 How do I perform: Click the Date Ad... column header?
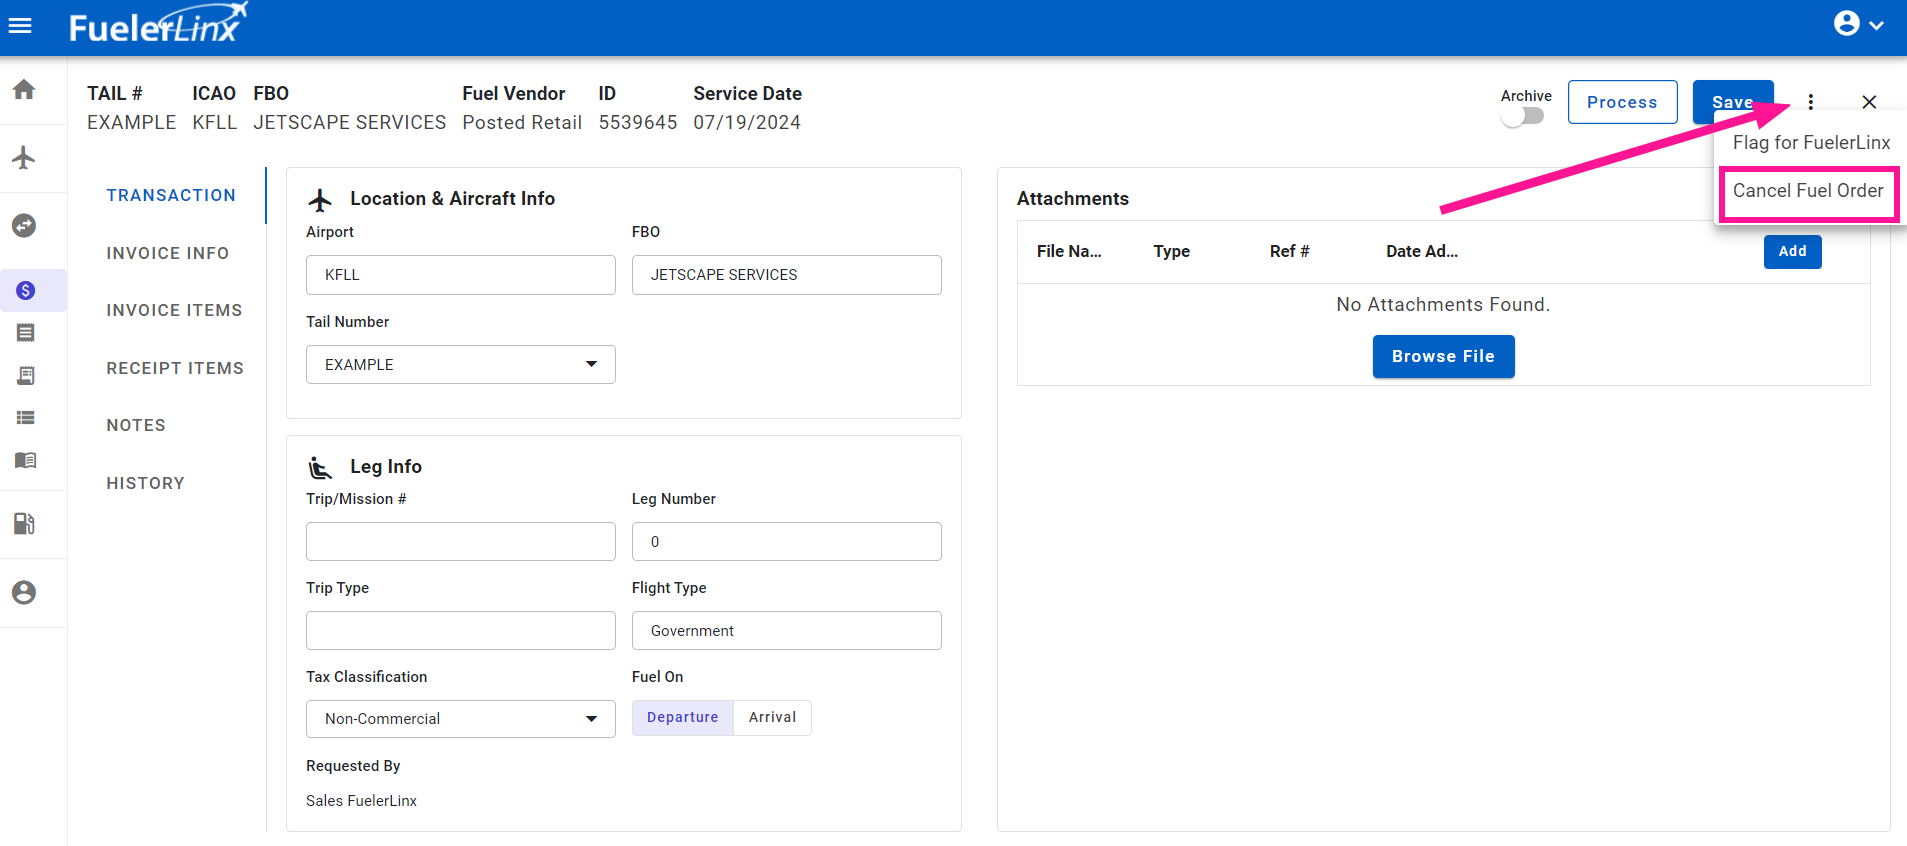pos(1422,252)
